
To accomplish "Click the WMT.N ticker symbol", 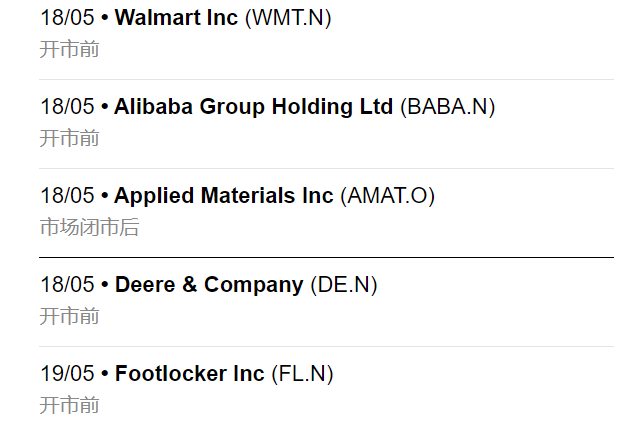I will pos(288,18).
